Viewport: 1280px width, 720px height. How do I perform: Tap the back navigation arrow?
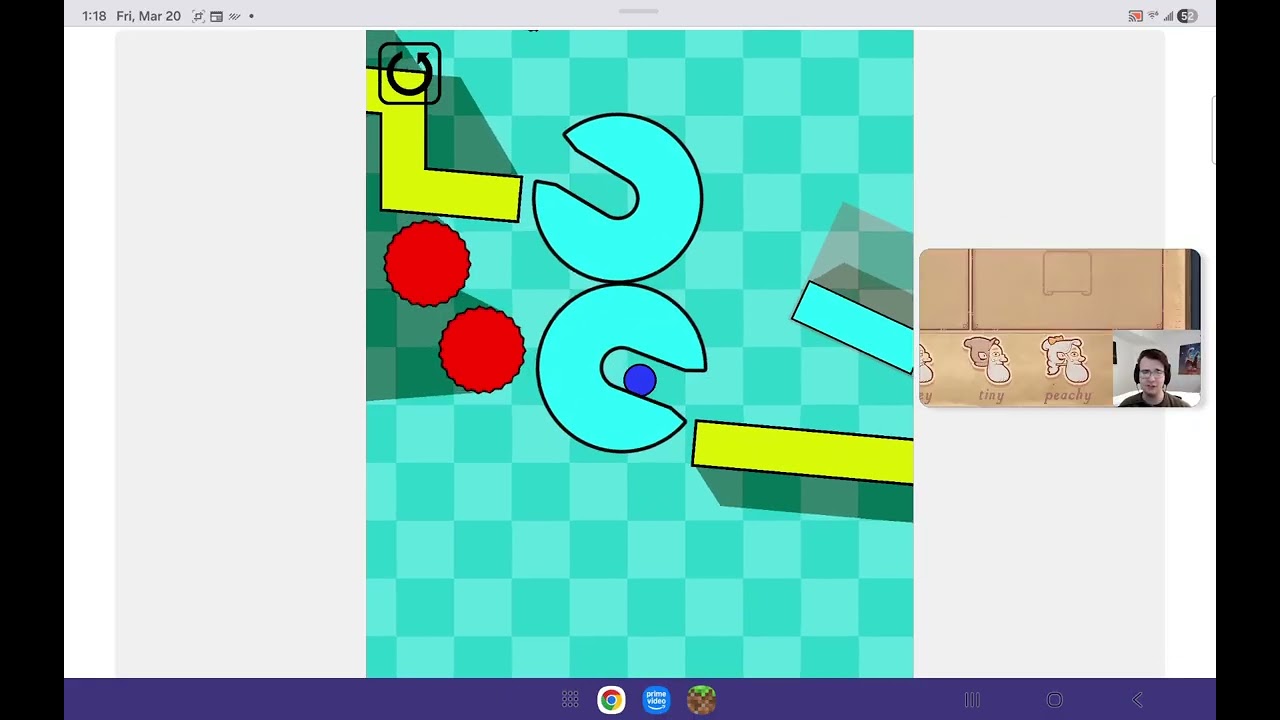[1137, 700]
